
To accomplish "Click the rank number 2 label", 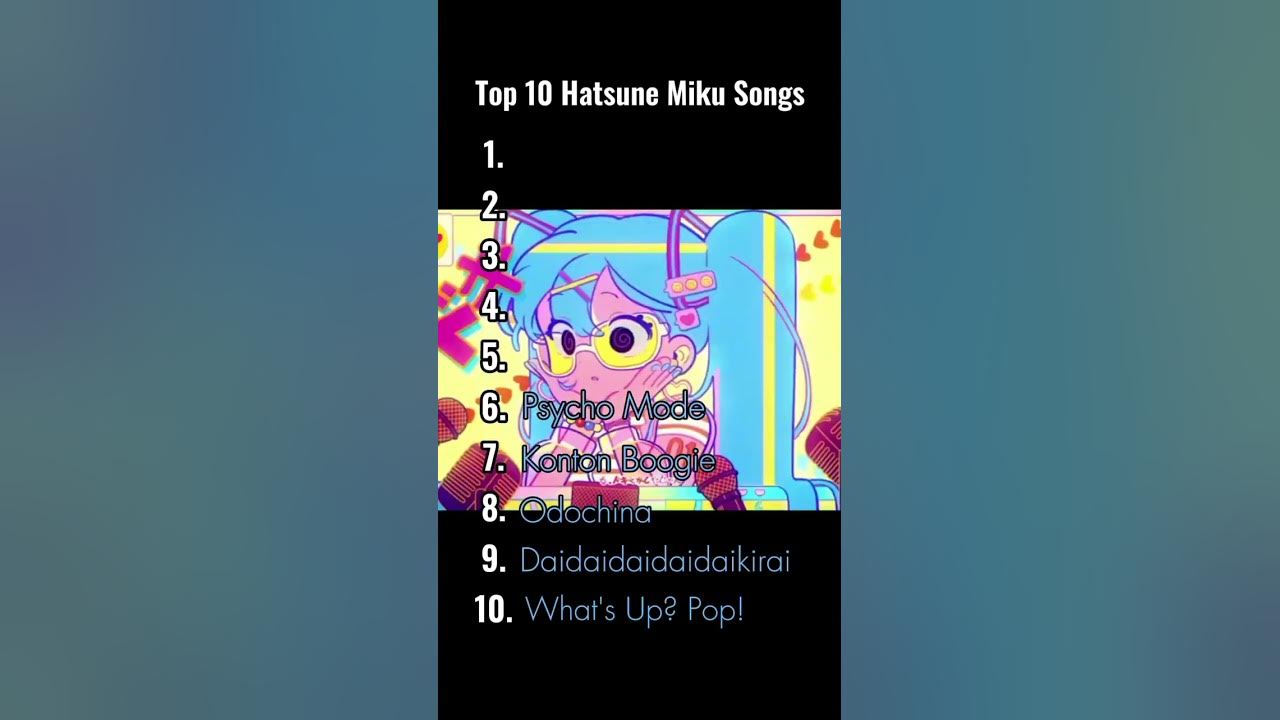I will [493, 206].
